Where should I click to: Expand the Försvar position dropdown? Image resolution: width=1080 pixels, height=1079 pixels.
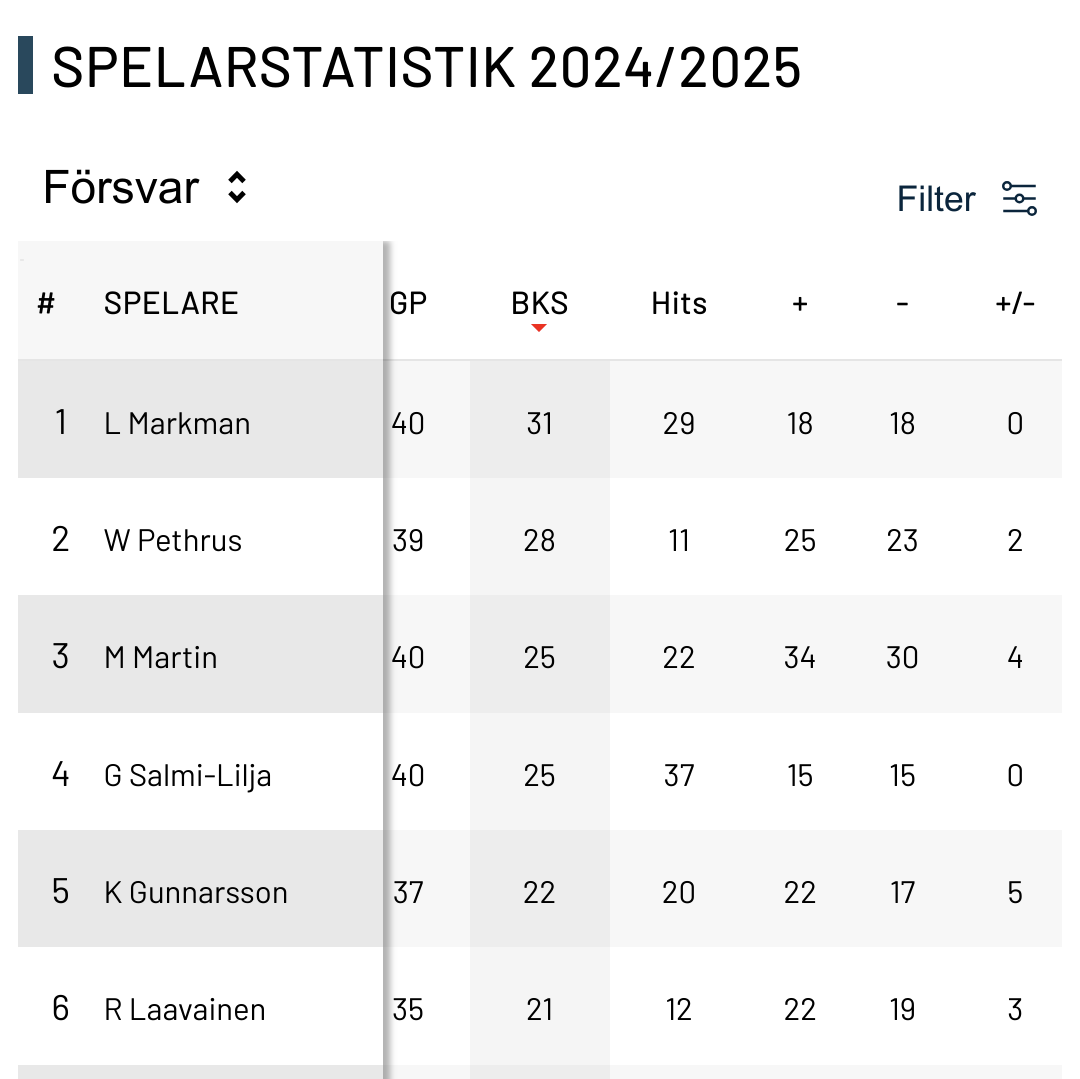coord(122,188)
